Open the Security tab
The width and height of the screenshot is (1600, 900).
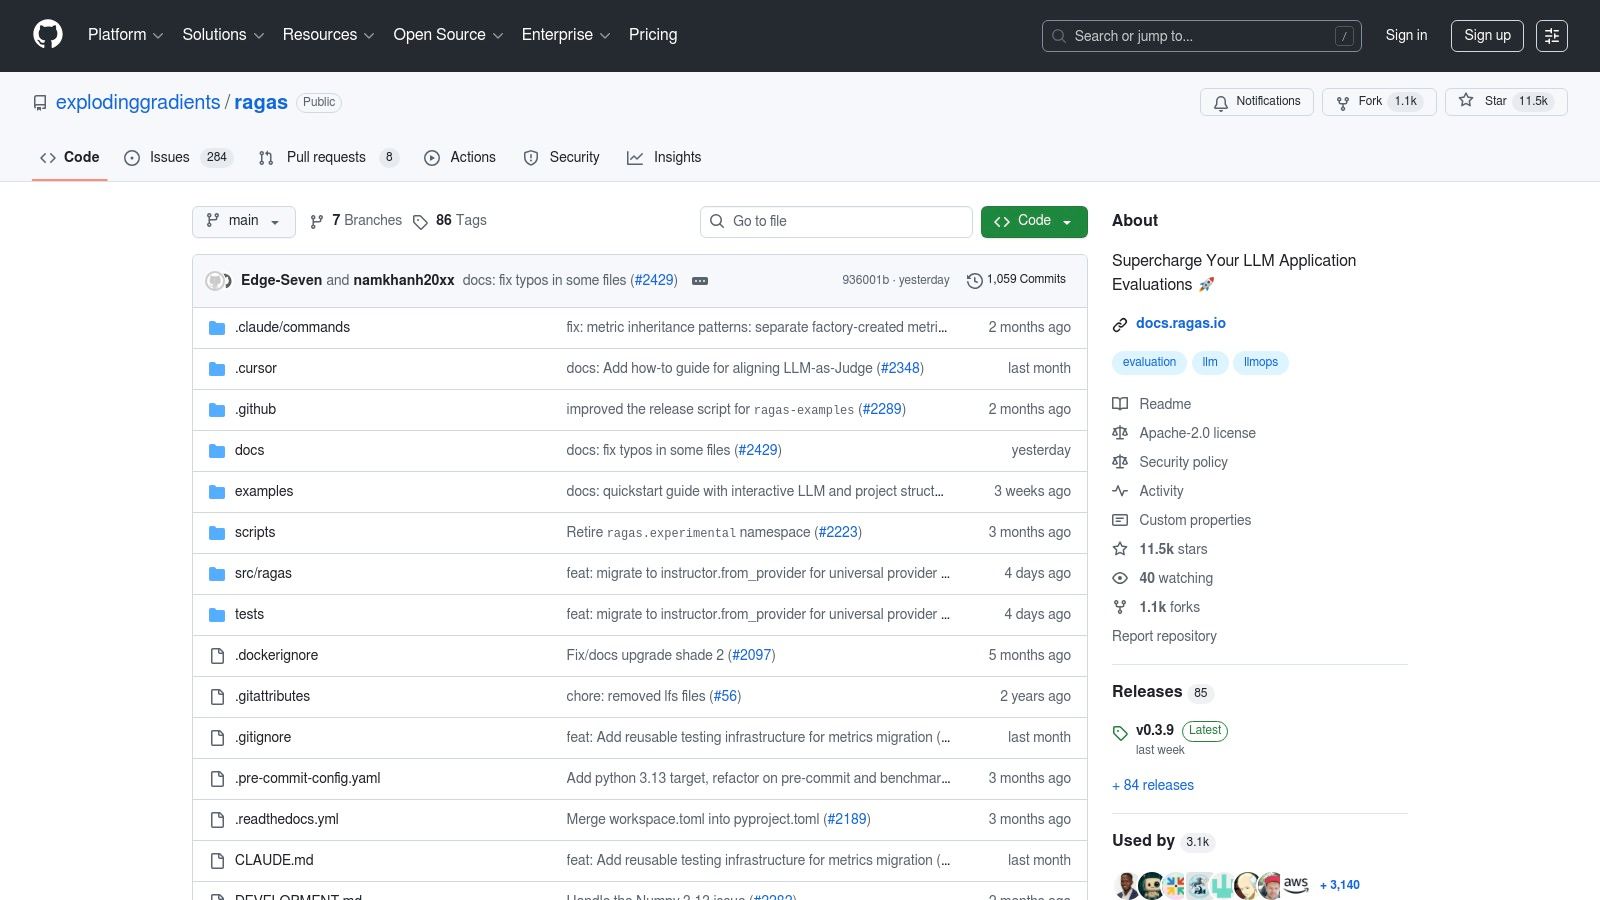click(562, 157)
